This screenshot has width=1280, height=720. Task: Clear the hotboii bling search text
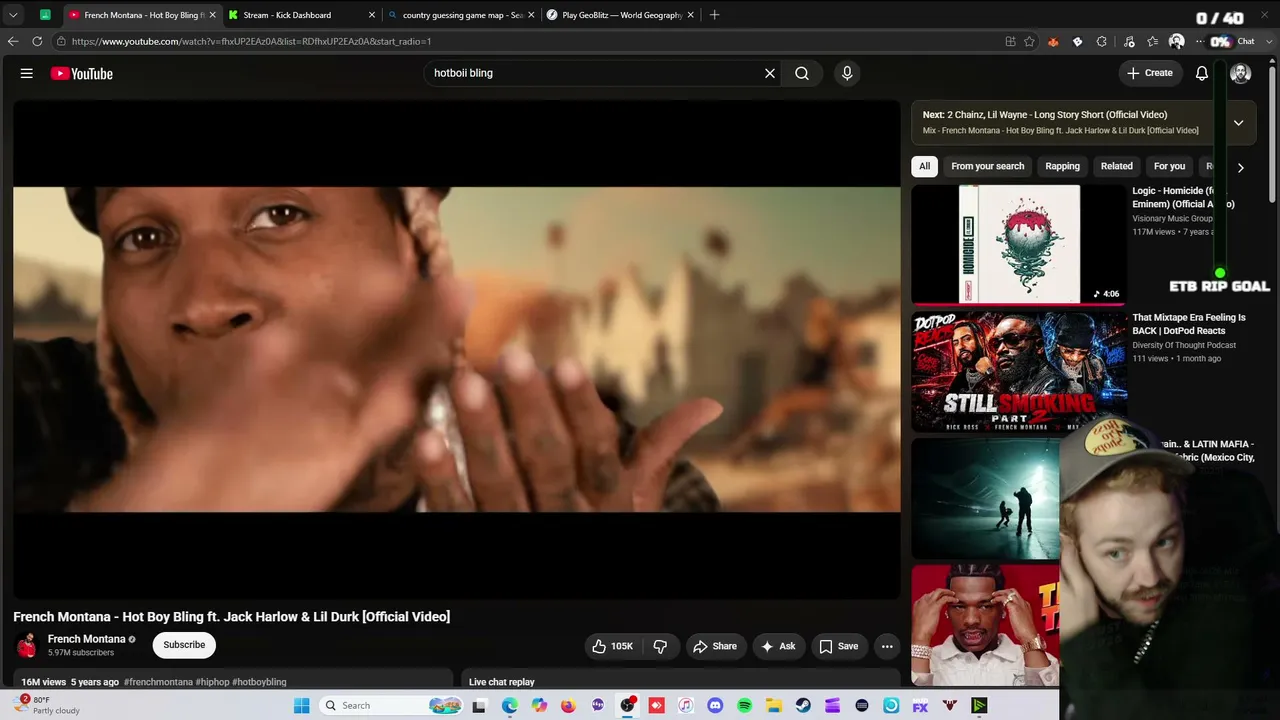(x=770, y=73)
